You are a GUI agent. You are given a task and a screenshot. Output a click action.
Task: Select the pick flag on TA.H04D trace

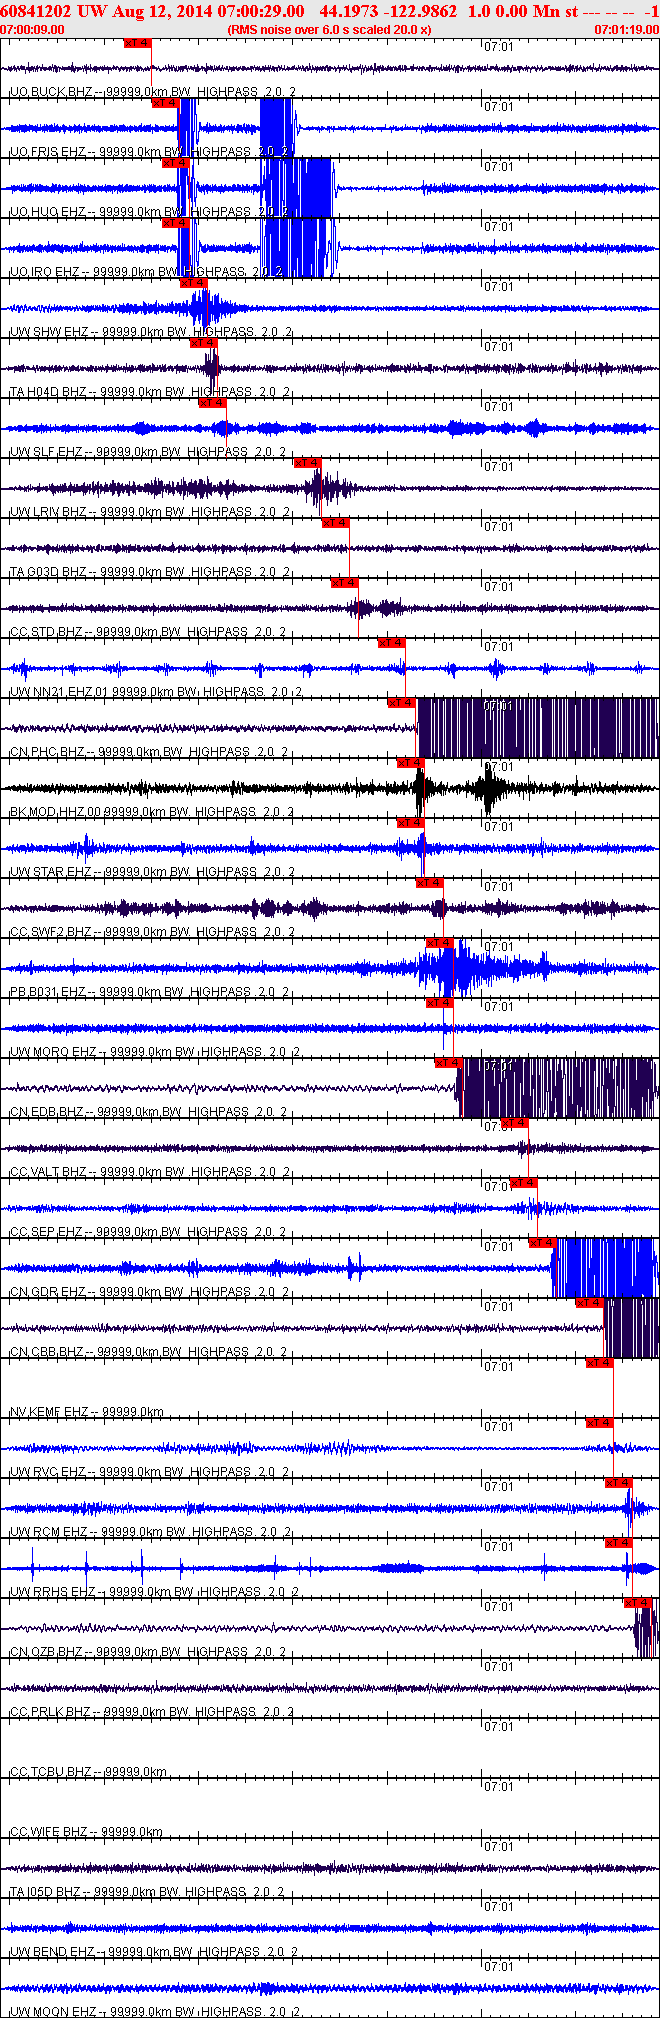204,343
